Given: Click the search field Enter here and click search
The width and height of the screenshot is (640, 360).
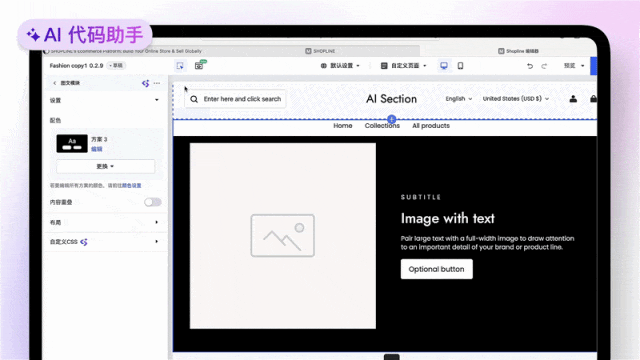Looking at the screenshot, I should [x=236, y=99].
